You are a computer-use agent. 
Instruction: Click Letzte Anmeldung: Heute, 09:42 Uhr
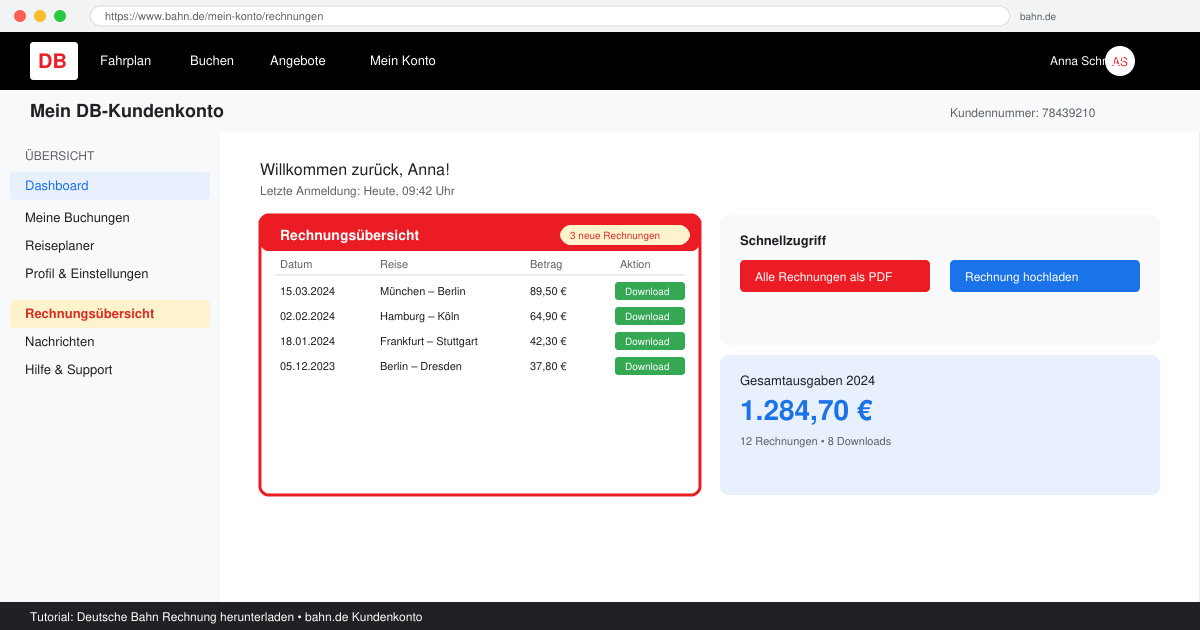(x=357, y=191)
